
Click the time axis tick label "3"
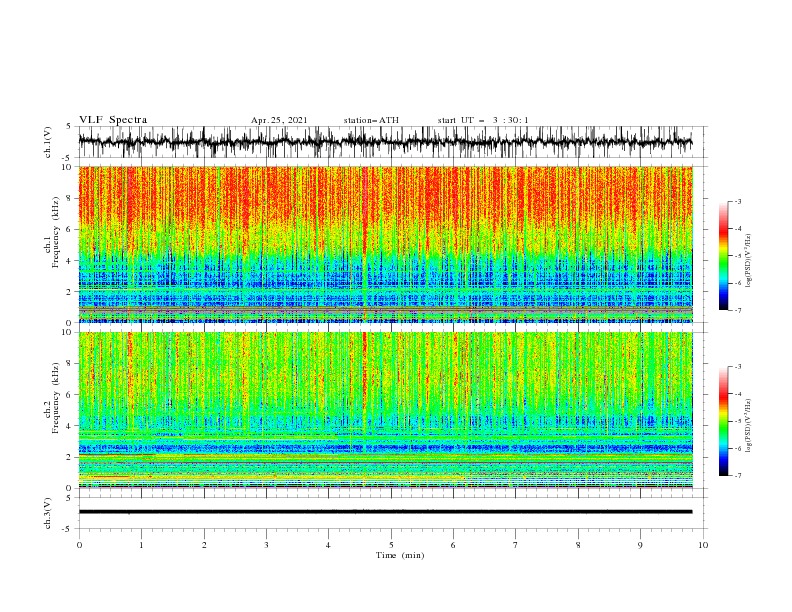[x=266, y=545]
